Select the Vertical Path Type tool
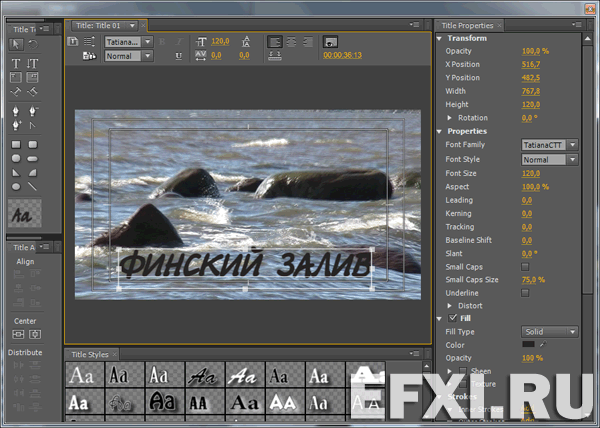The image size is (600, 428). pyautogui.click(x=33, y=92)
